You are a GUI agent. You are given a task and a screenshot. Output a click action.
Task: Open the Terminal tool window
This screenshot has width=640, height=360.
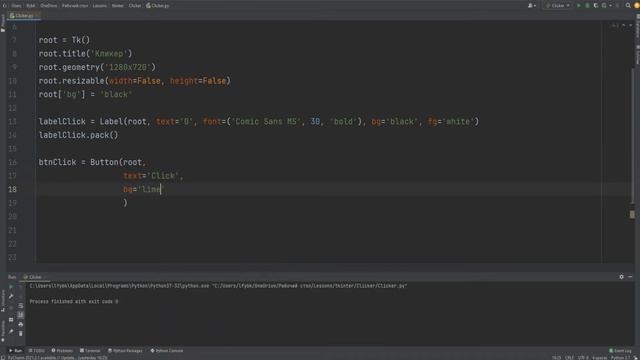tap(90, 351)
